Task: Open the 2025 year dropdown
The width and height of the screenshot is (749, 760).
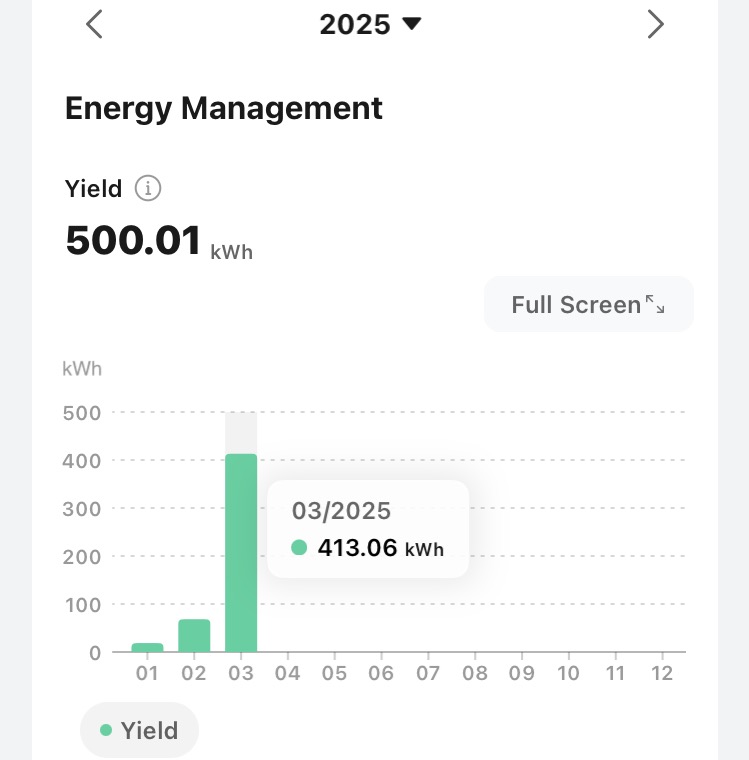Action: click(x=370, y=24)
